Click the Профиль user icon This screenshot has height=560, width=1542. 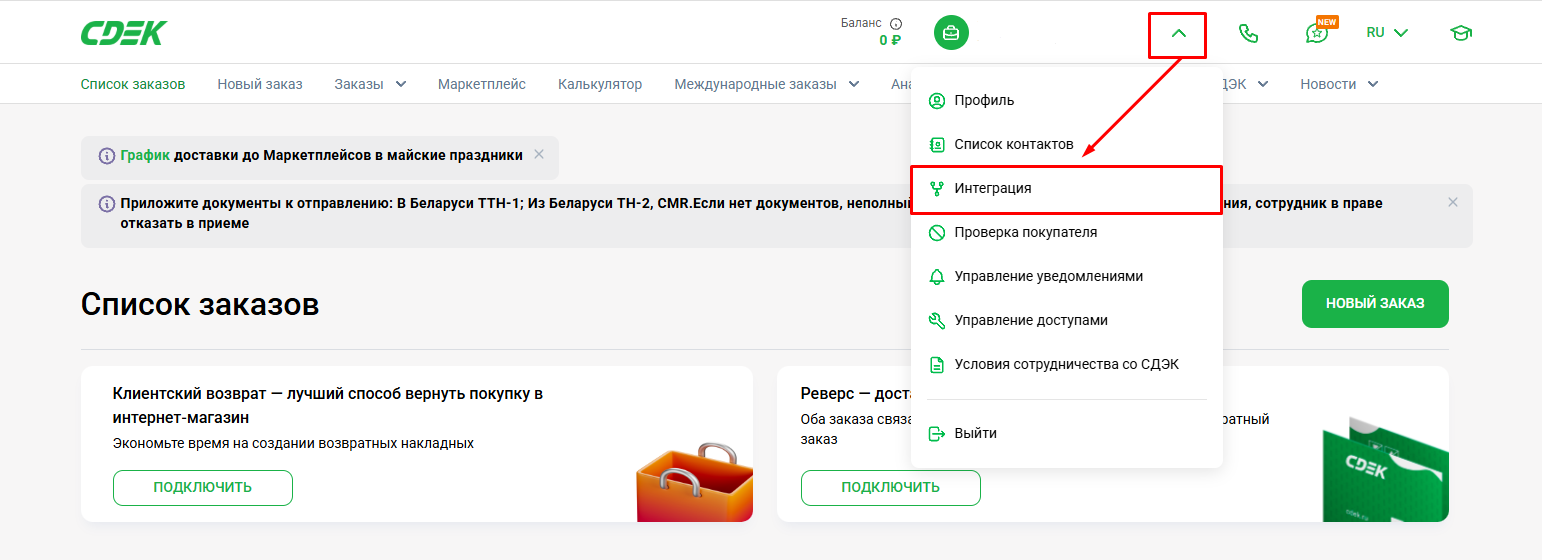937,100
